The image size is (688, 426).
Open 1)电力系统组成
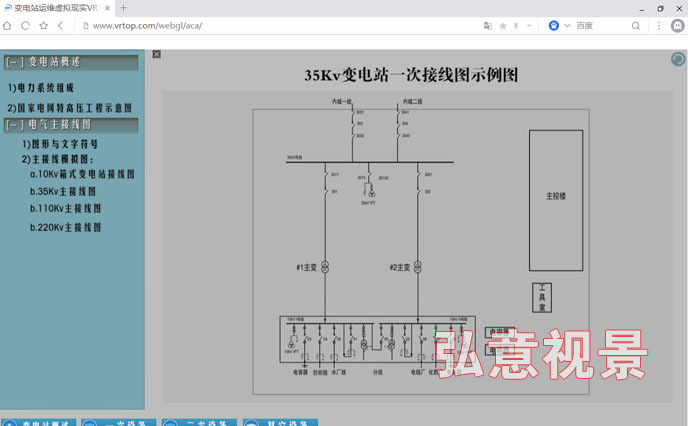point(41,88)
